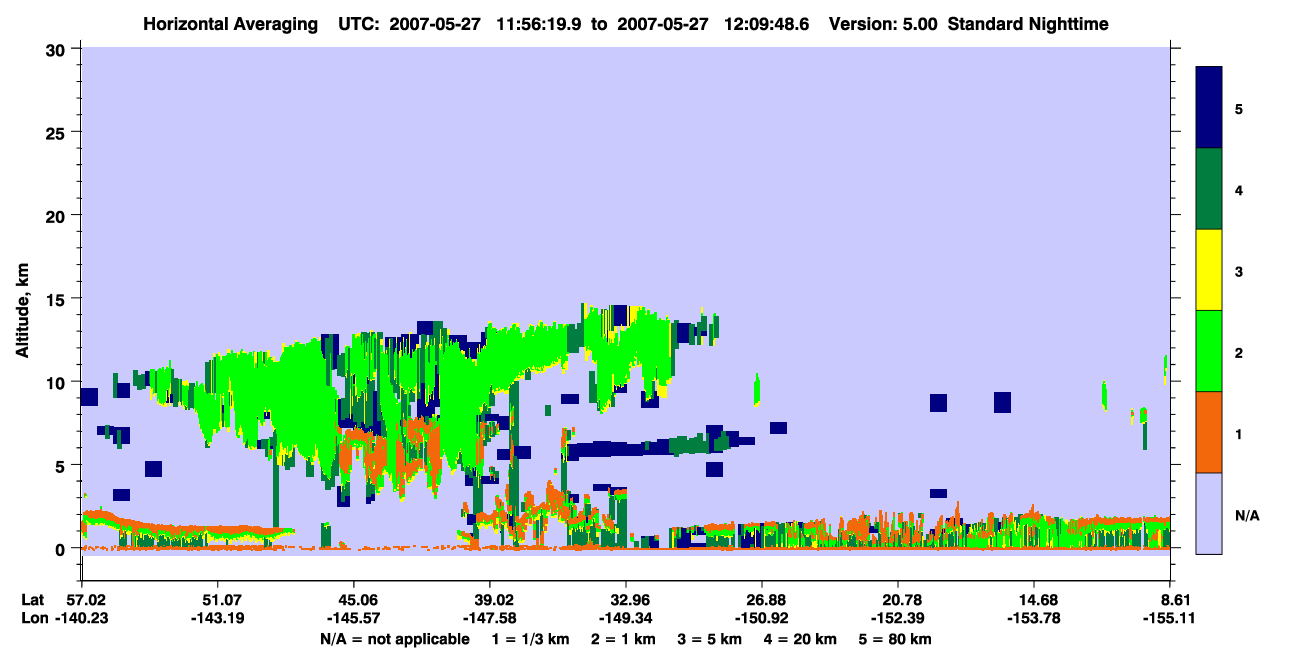Screen dimensions: 1300x667
Task: Click the longitude value -143.19
Action: (x=218, y=619)
